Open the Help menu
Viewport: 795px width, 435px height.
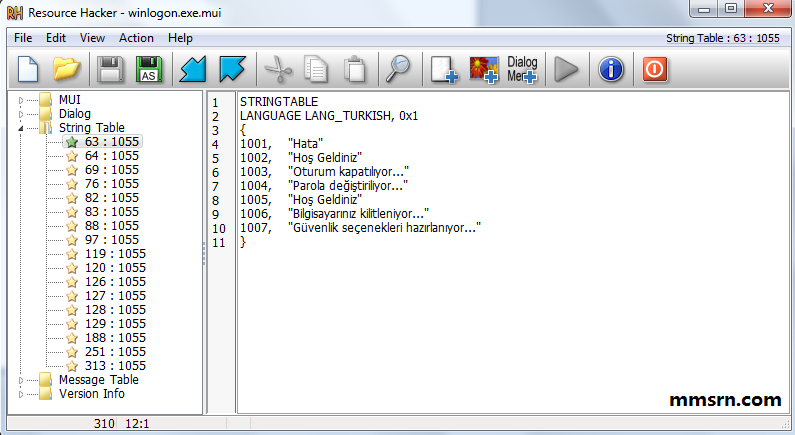180,38
